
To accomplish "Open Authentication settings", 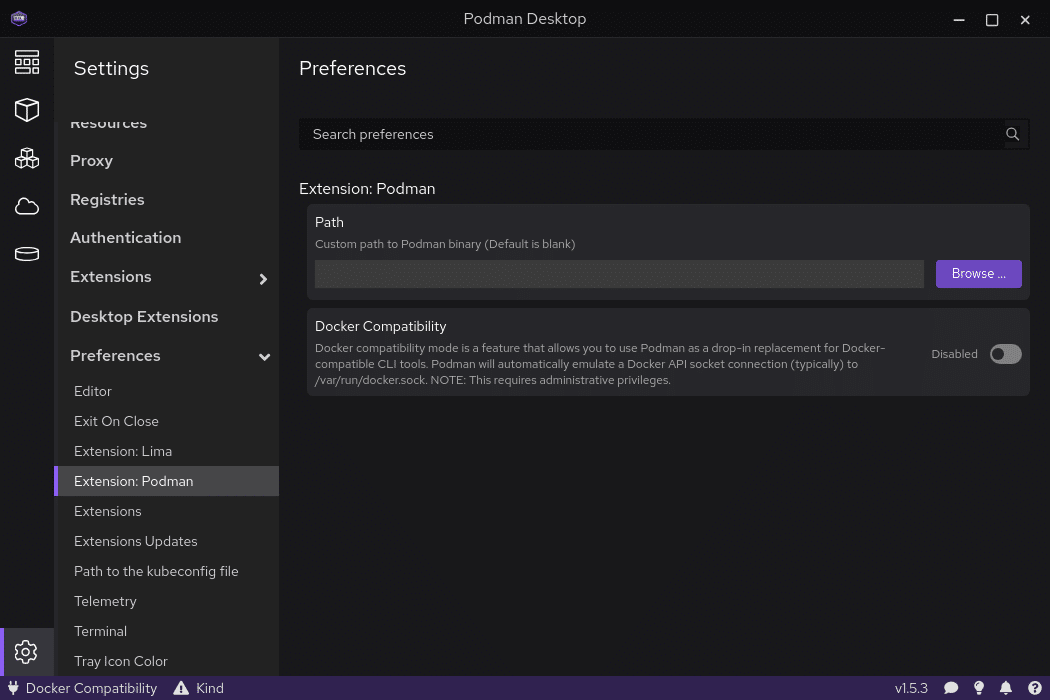I will pyautogui.click(x=125, y=238).
